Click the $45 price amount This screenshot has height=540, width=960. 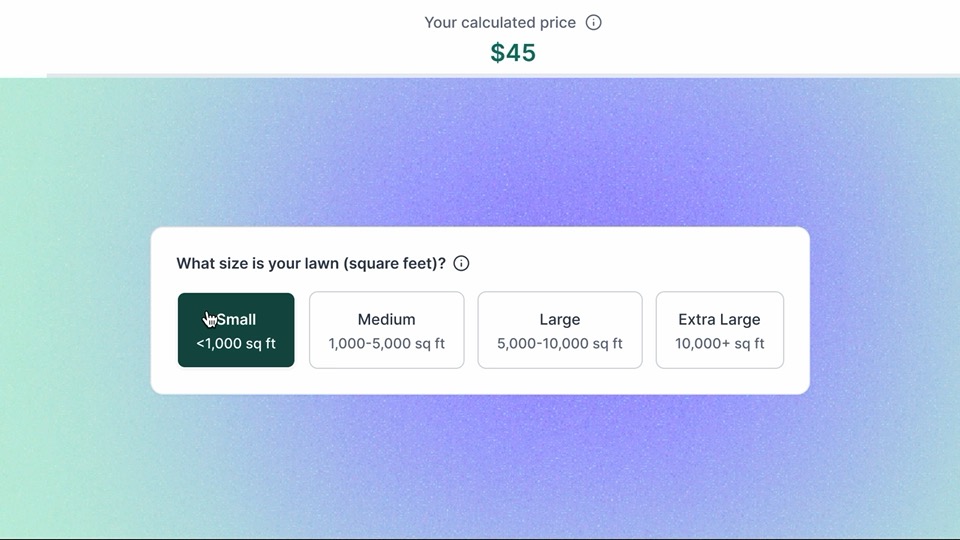coord(513,53)
